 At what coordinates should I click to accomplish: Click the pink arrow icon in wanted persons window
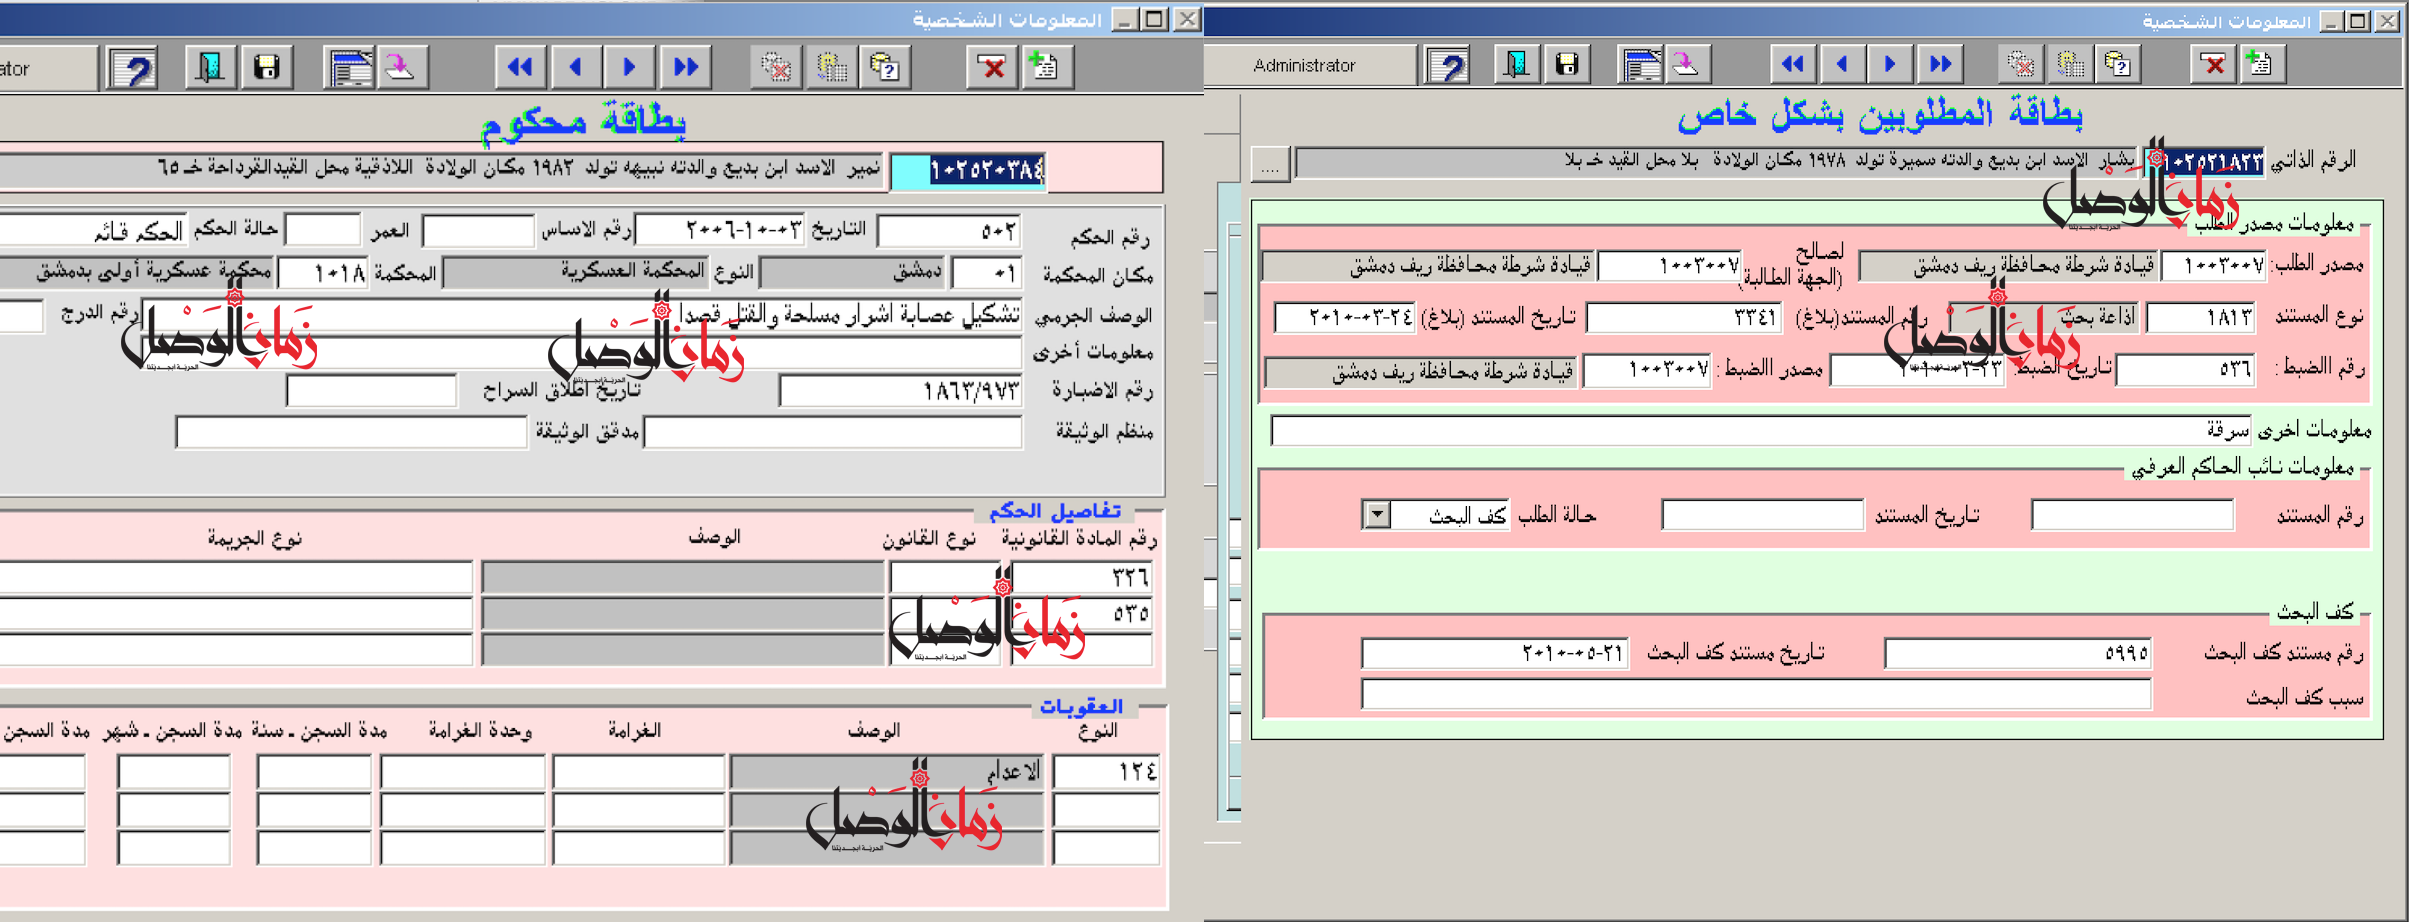tap(1687, 65)
